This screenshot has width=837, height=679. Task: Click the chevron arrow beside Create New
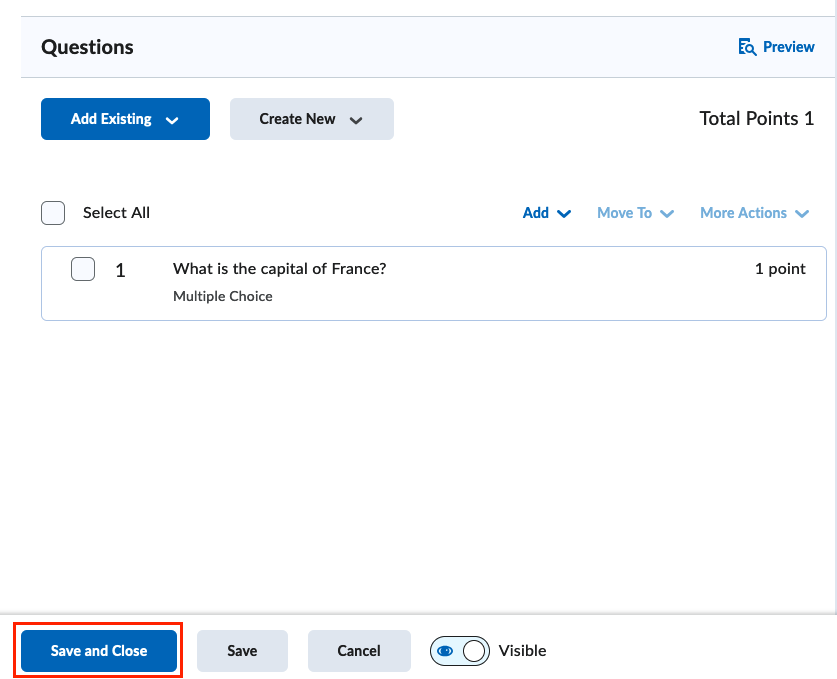click(x=356, y=120)
